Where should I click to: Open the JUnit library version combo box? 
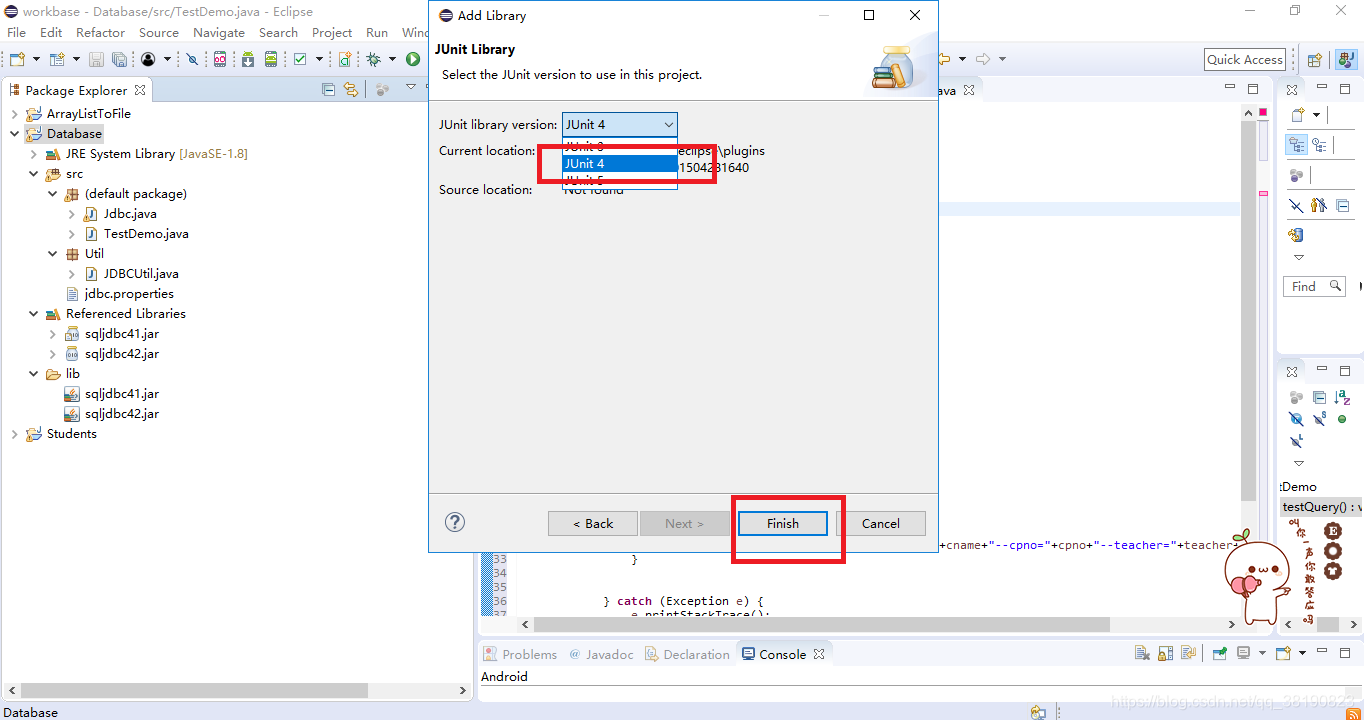[620, 125]
